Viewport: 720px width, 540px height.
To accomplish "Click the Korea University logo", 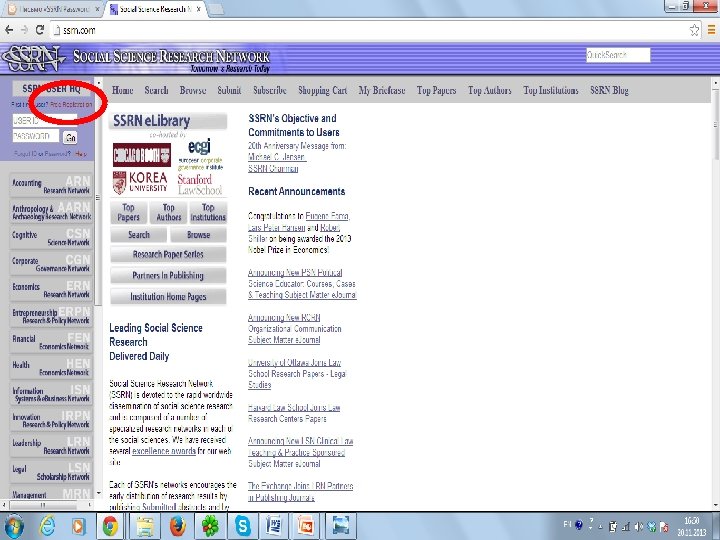I will coord(140,182).
